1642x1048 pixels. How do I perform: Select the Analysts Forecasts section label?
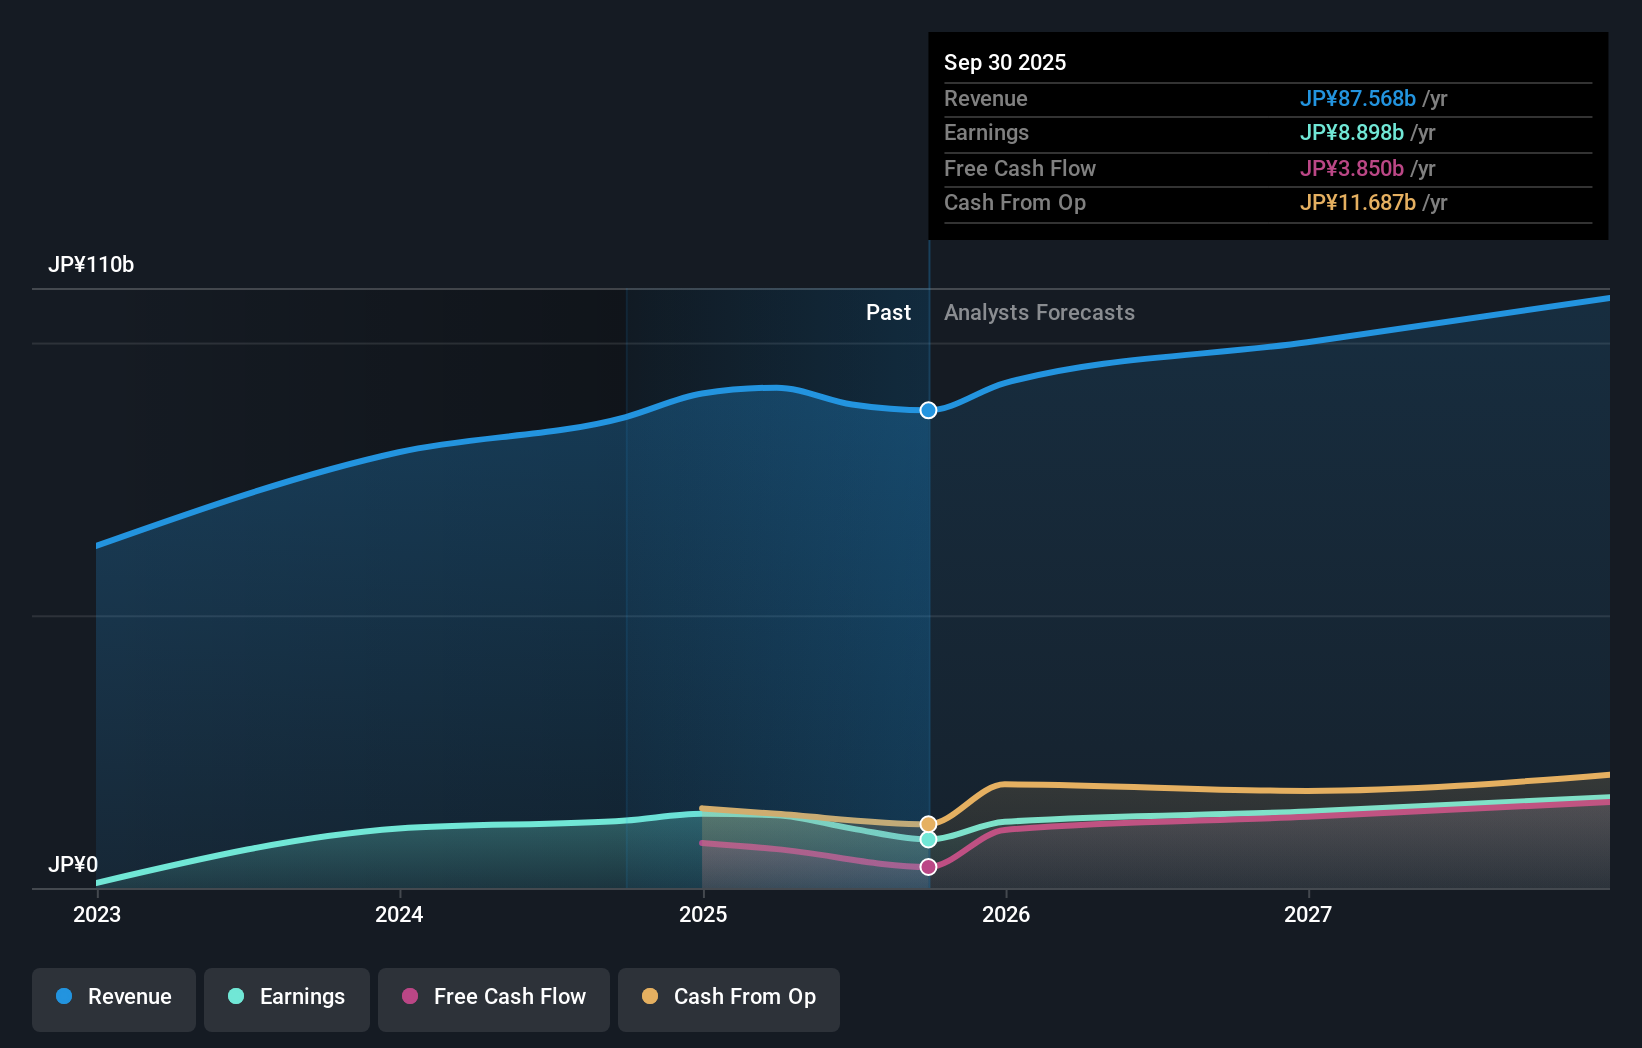click(x=1039, y=312)
